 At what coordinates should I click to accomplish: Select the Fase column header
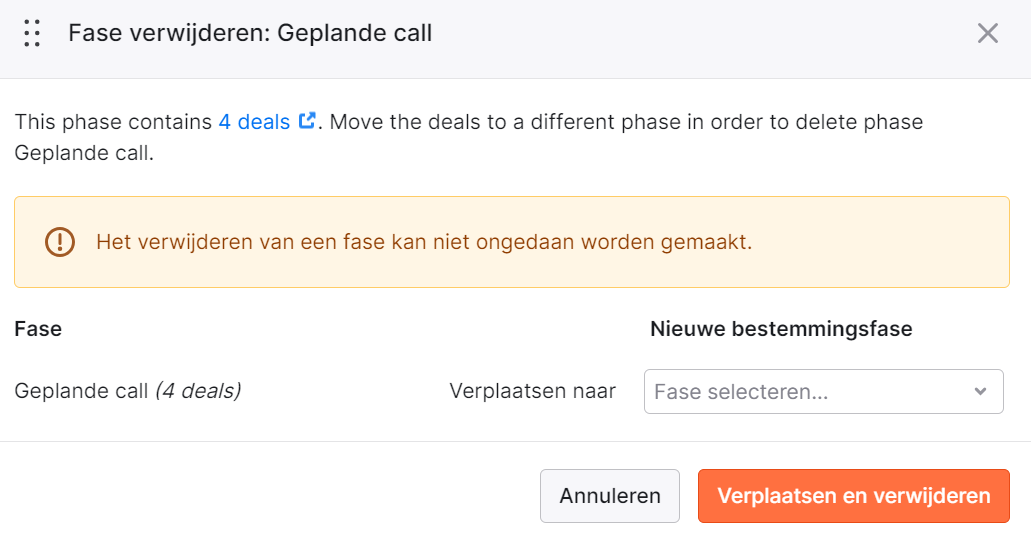[38, 329]
